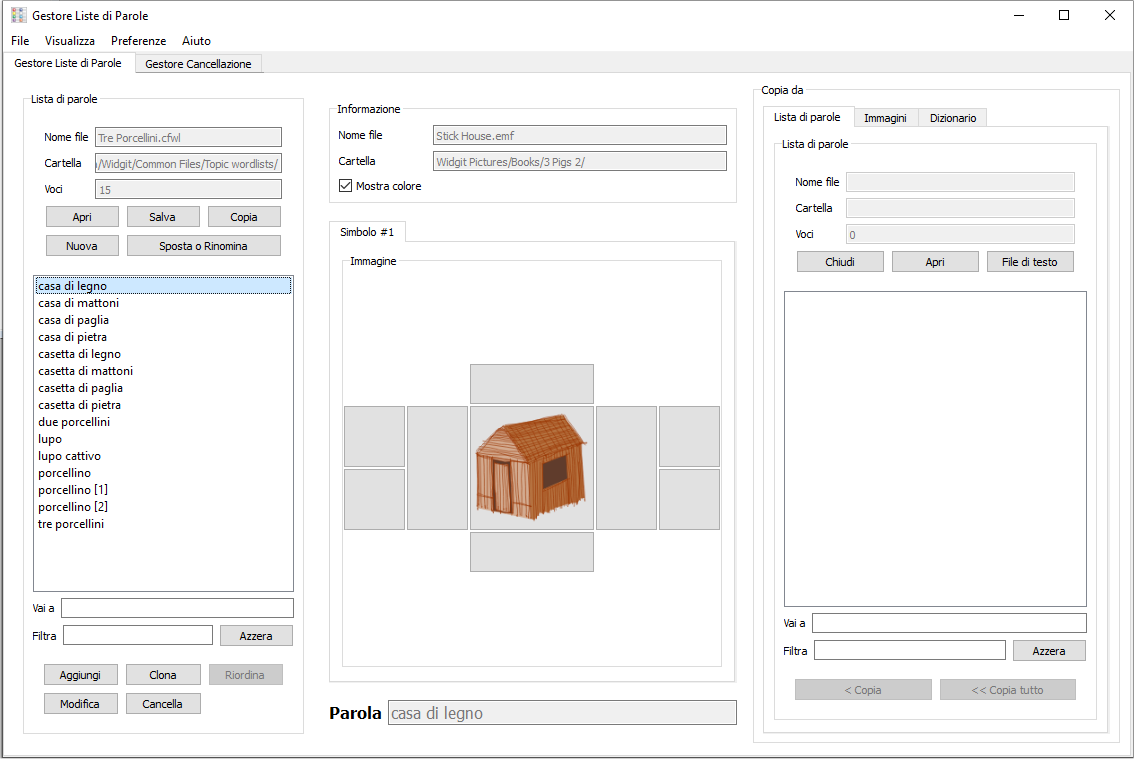Image resolution: width=1134 pixels, height=759 pixels.
Task: Select the Simbolo #1 tab
Action: [x=367, y=232]
